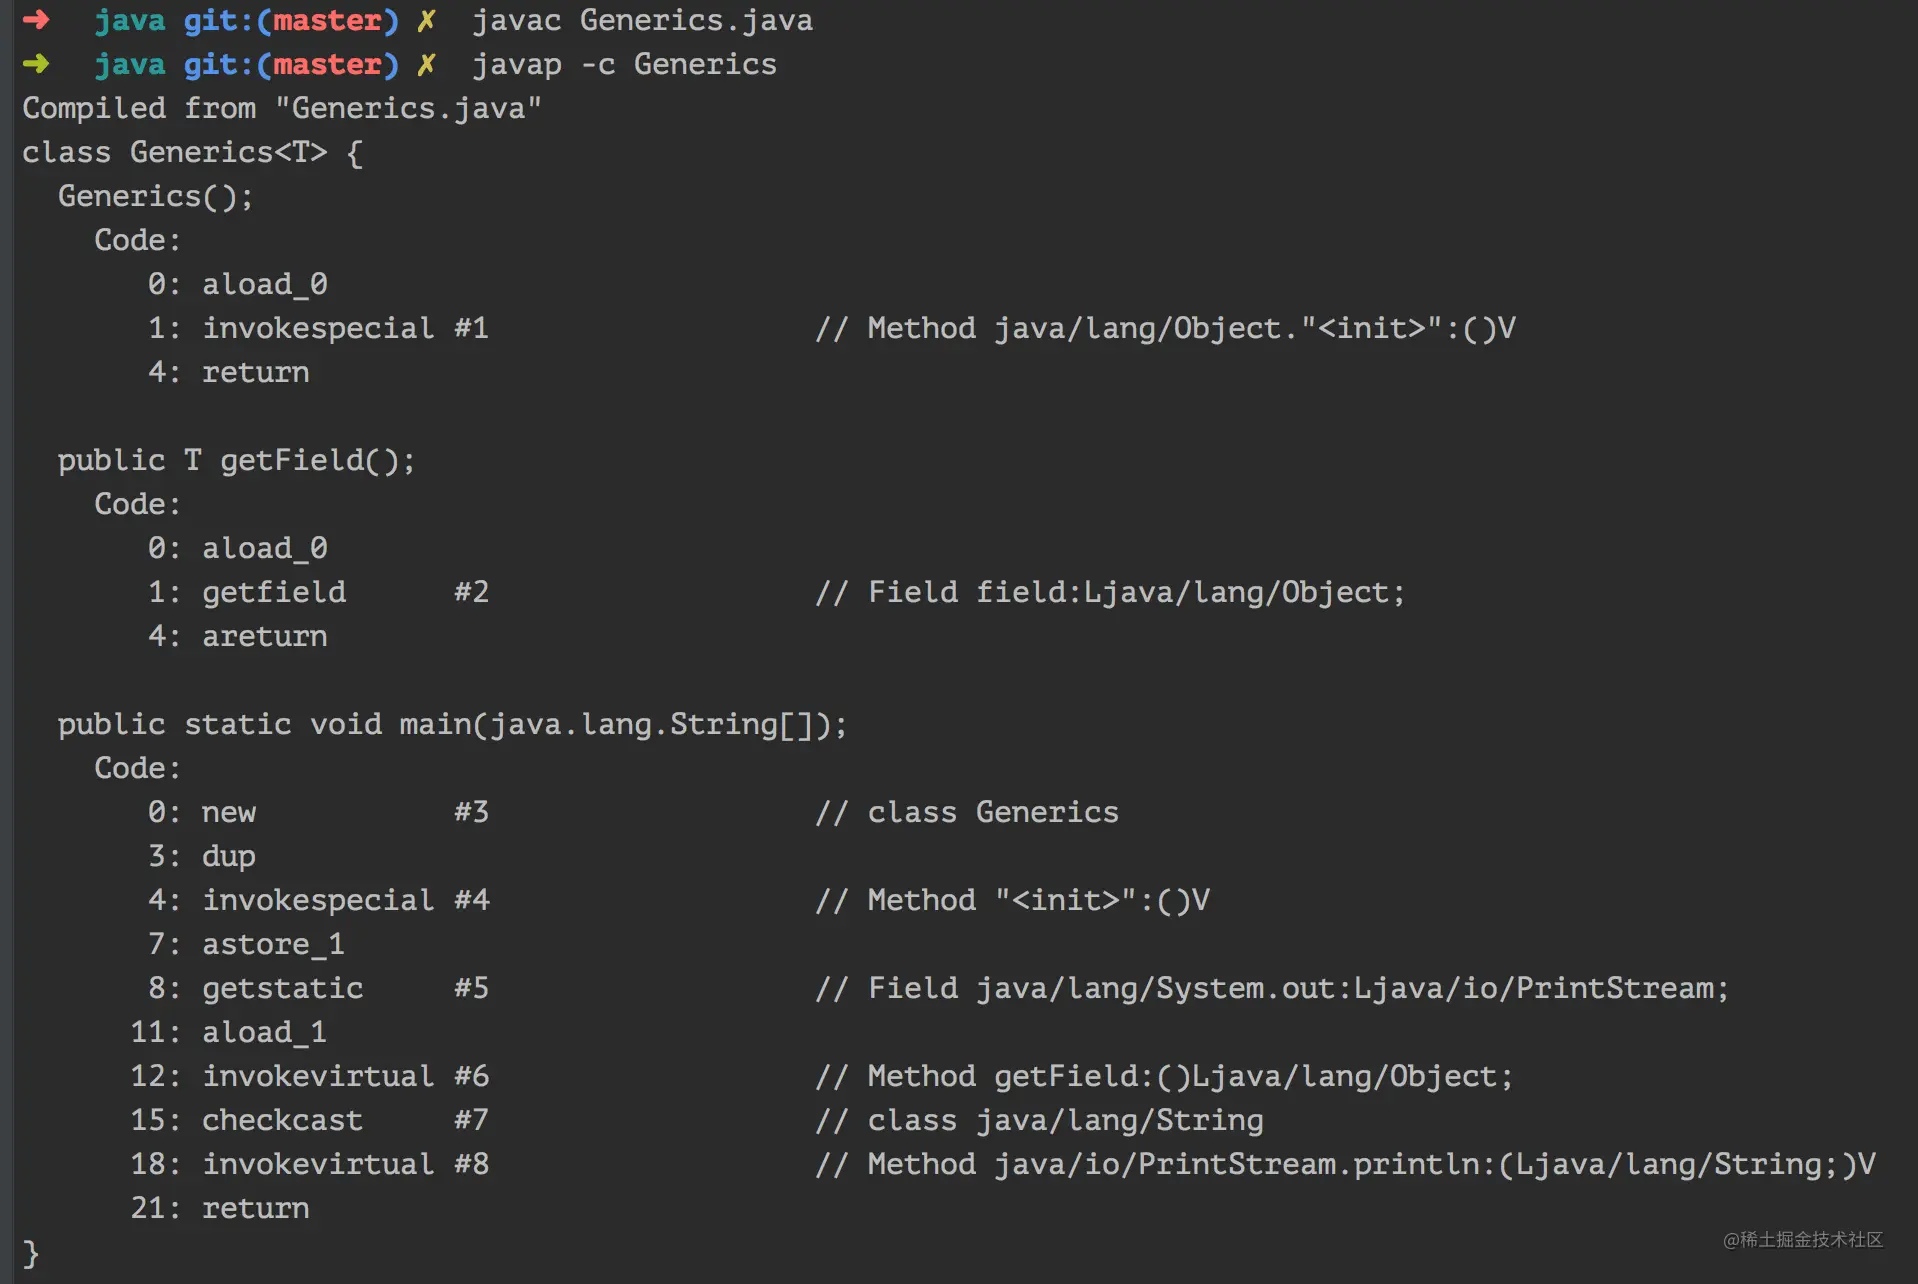
Task: Click the closing curly brace at bottom
Action: tap(31, 1253)
